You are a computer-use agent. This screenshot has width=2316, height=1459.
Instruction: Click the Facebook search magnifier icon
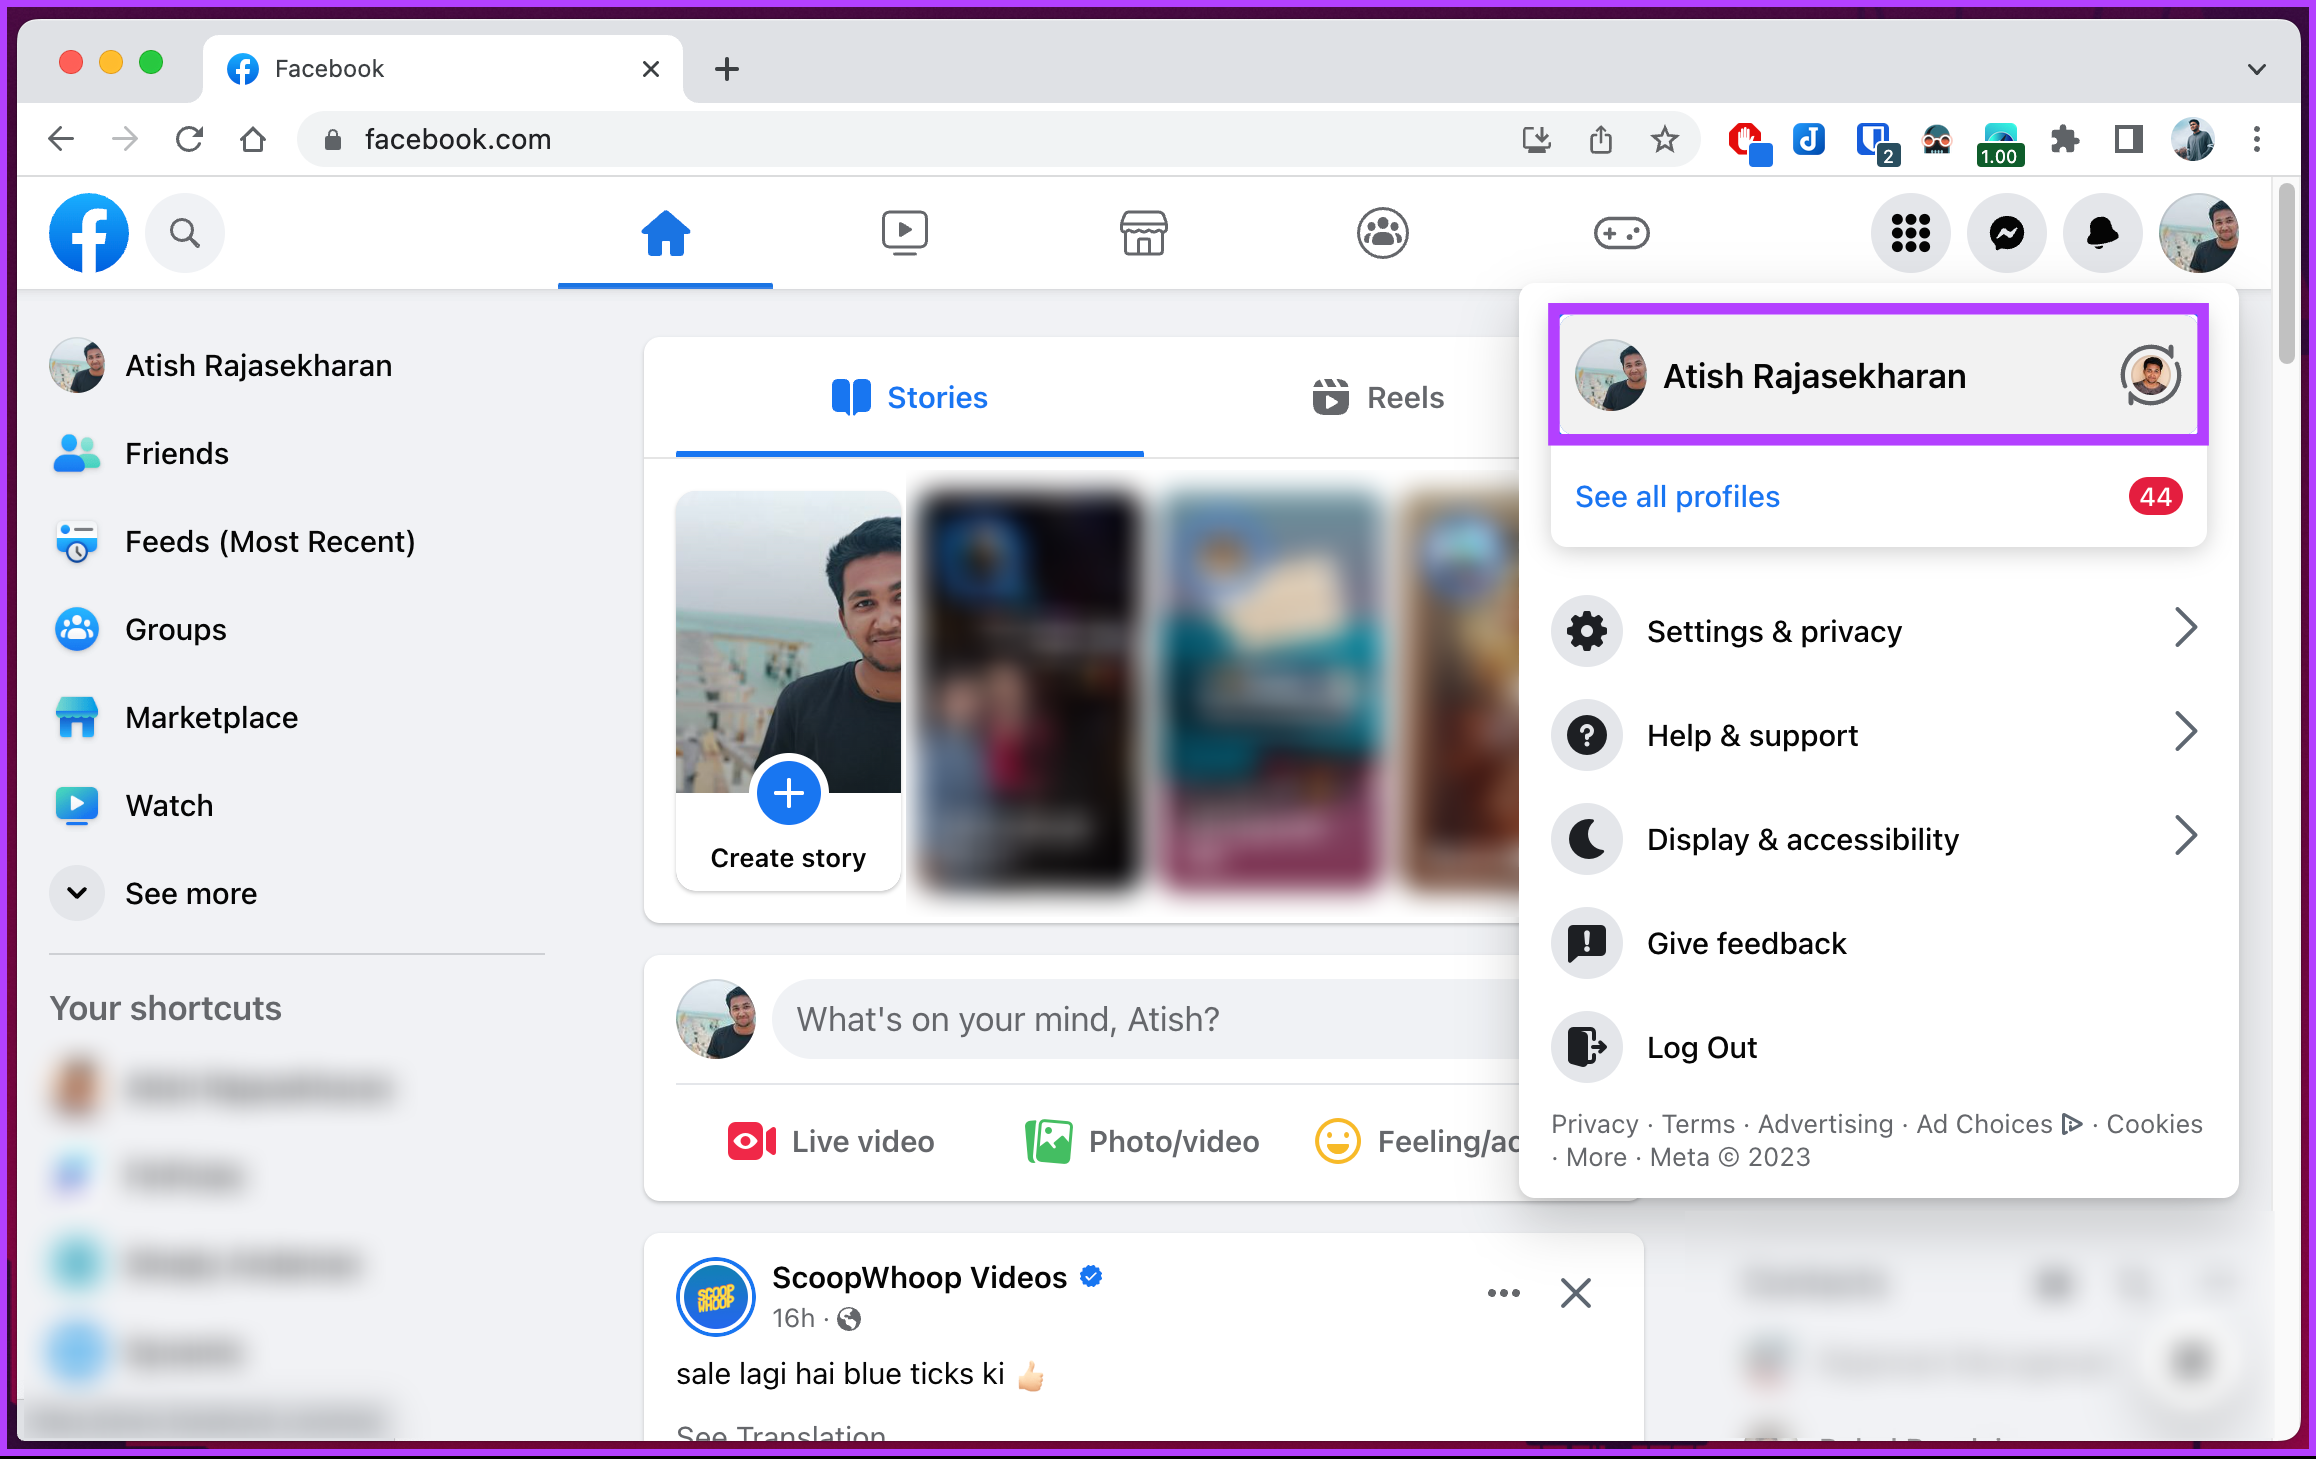185,233
